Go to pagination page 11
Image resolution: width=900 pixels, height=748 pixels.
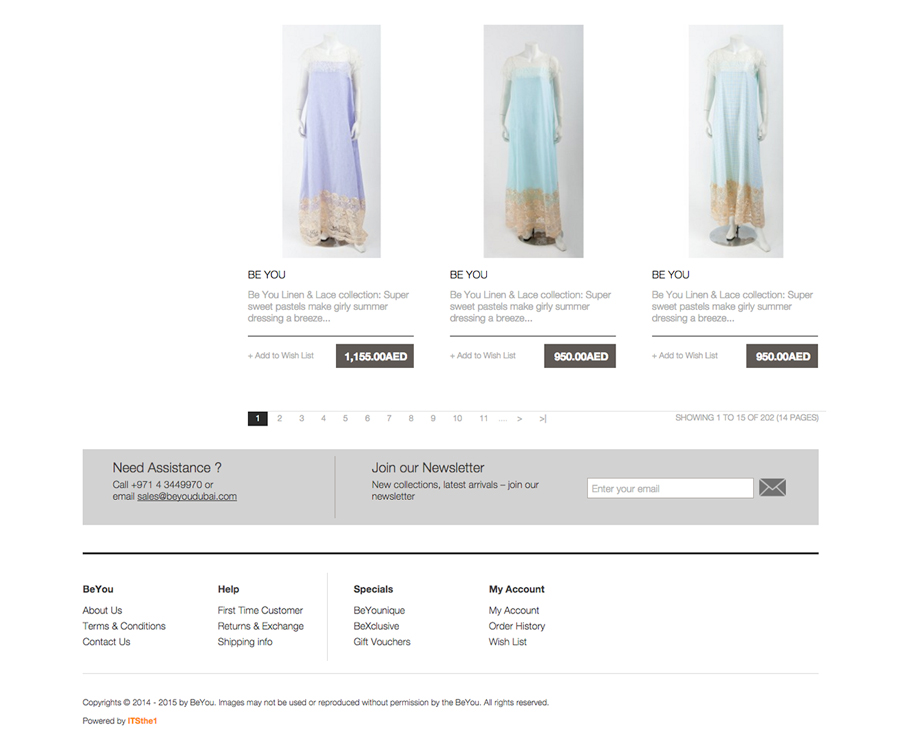coord(483,418)
